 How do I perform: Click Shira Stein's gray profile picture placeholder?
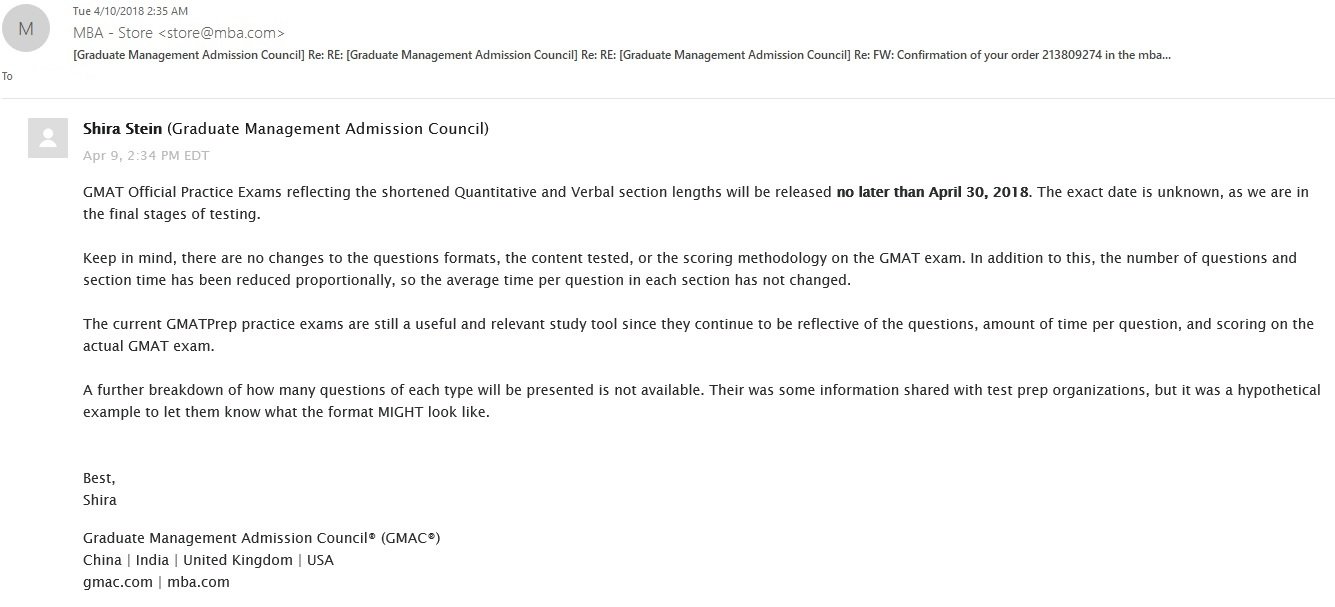(x=47, y=138)
